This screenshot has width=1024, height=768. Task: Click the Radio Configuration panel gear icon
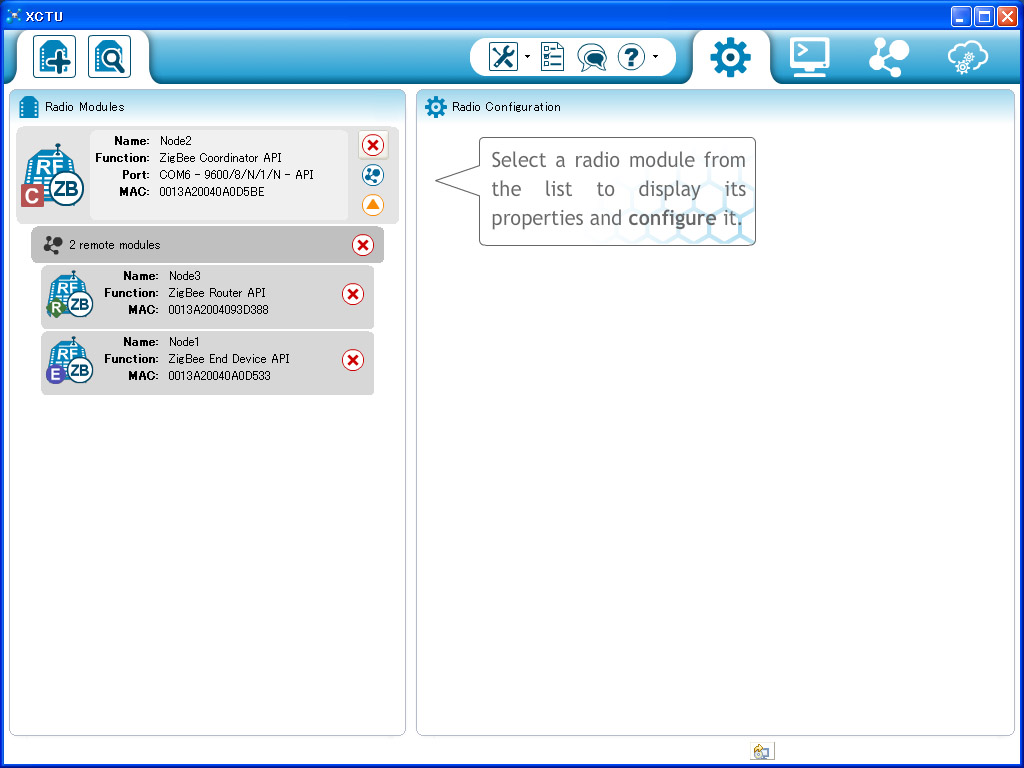click(x=436, y=106)
